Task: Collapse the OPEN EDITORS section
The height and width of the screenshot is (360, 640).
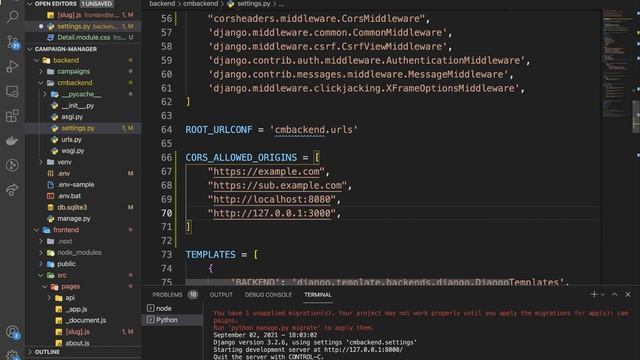Action: (x=29, y=4)
